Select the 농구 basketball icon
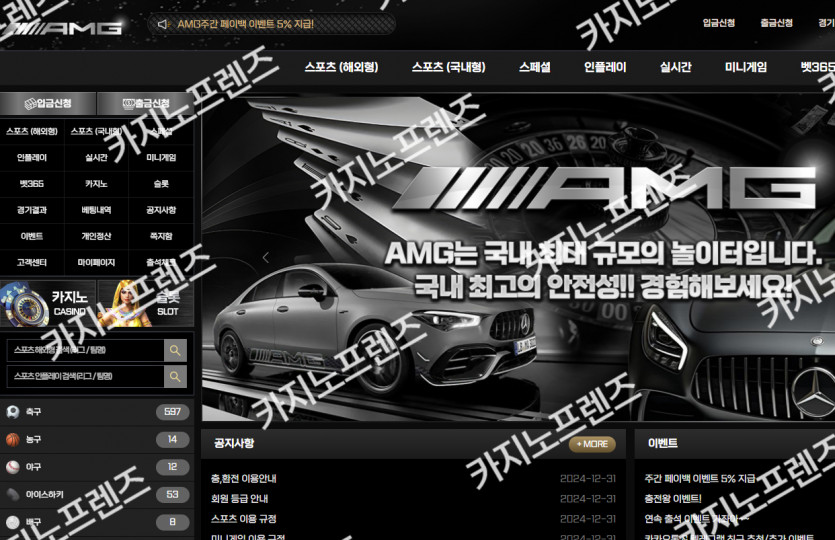 (x=13, y=439)
